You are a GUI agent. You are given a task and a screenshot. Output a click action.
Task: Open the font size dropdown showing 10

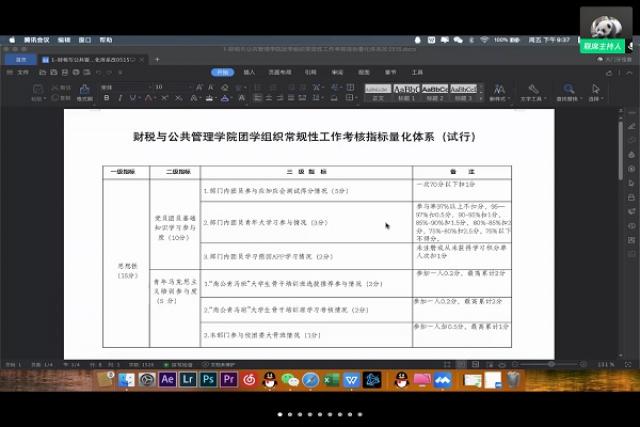pyautogui.click(x=190, y=87)
